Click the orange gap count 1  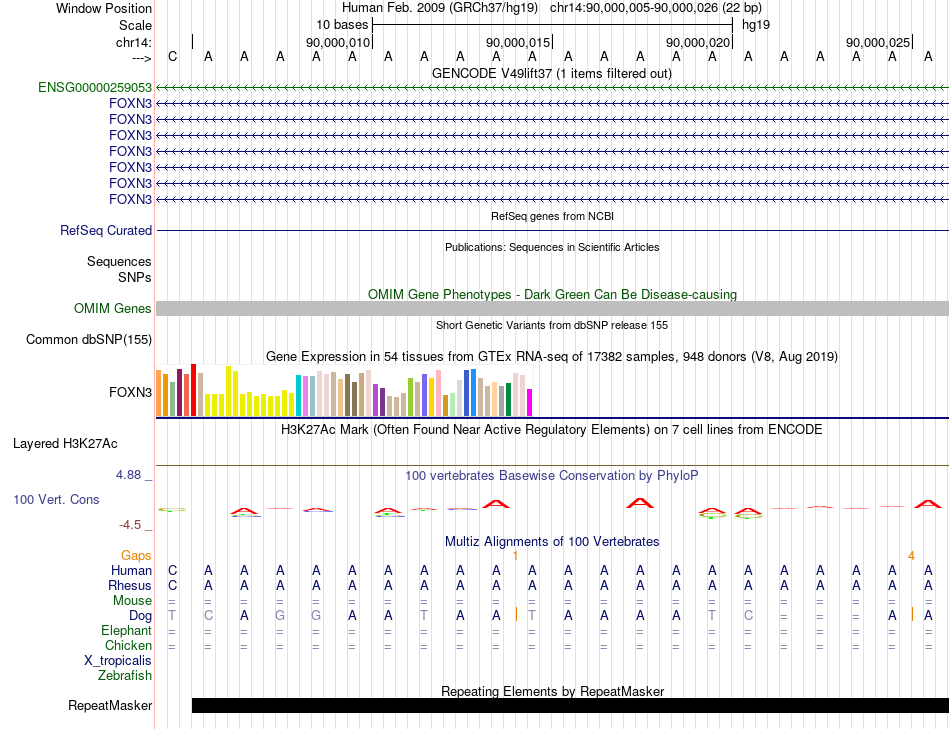point(515,556)
